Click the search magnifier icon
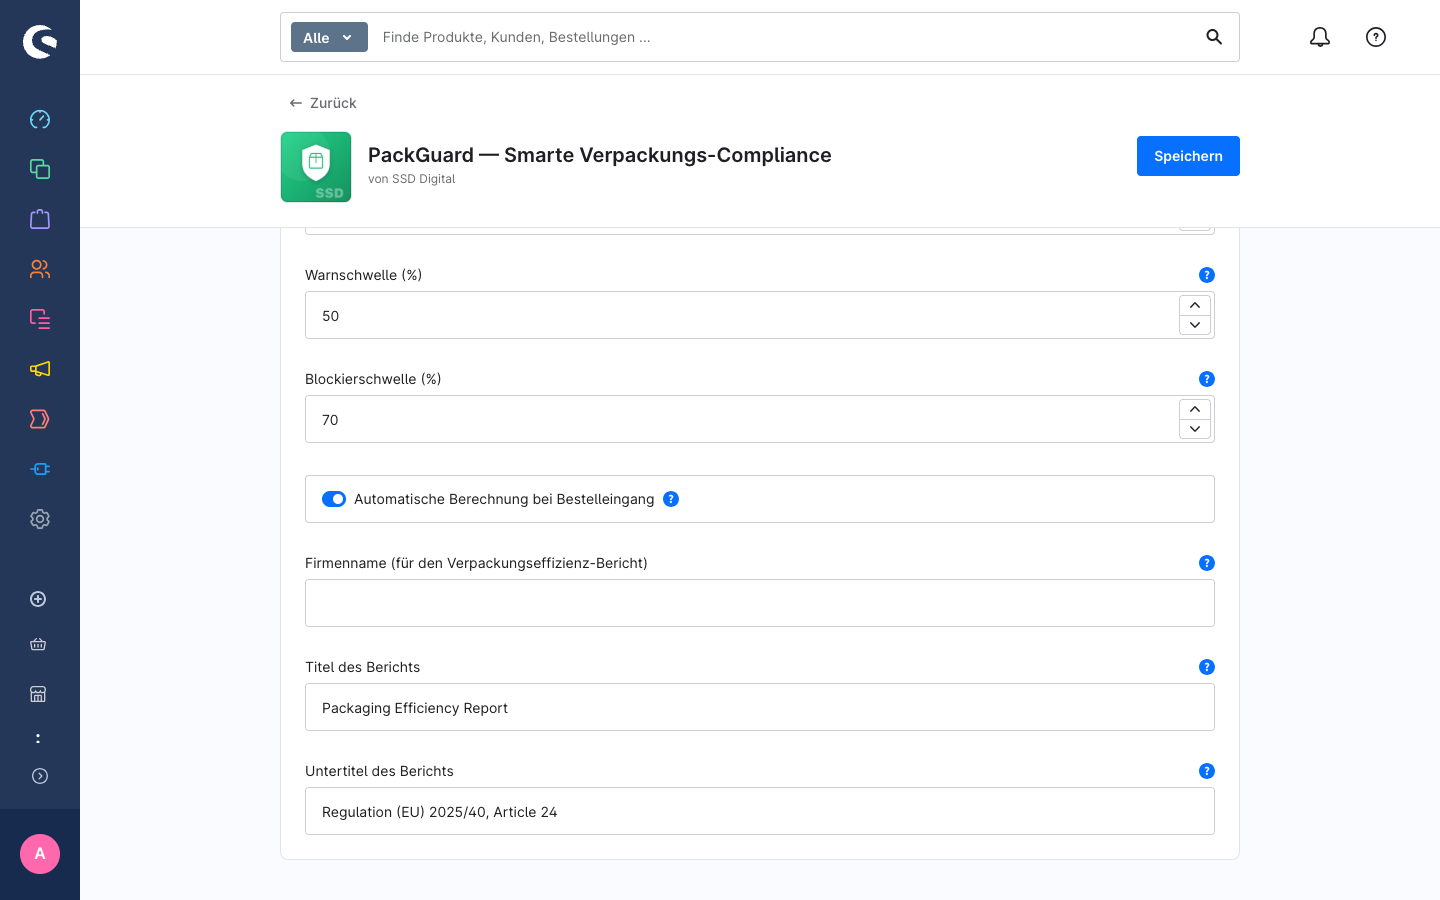The height and width of the screenshot is (900, 1440). pos(1214,37)
